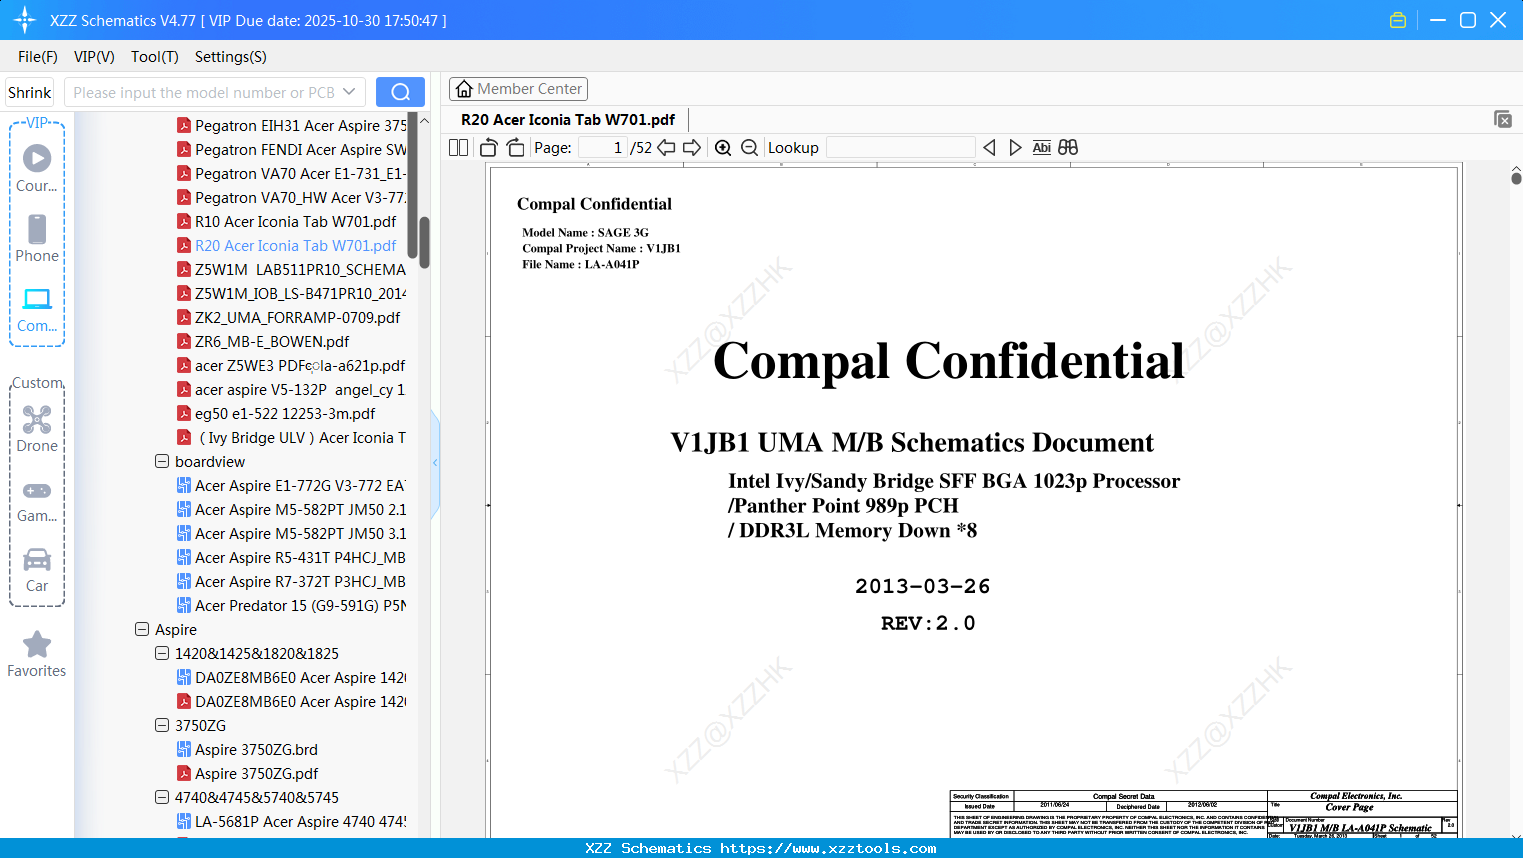Go to next page arrow
Screen dimensions: 1523x858
692,147
